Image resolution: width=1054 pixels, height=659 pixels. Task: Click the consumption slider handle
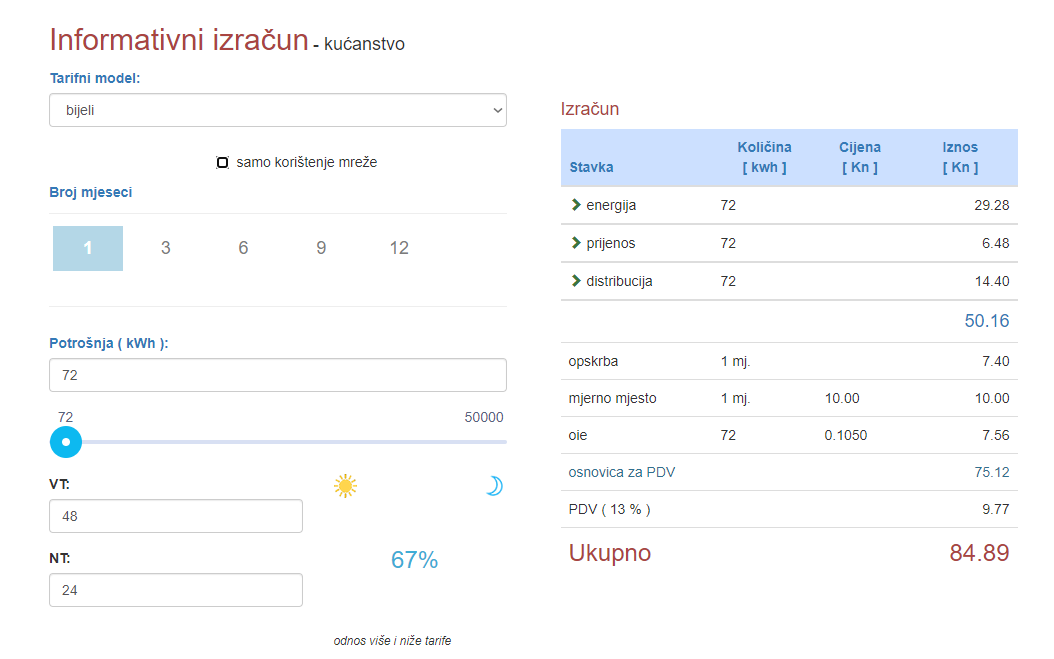tap(66, 441)
